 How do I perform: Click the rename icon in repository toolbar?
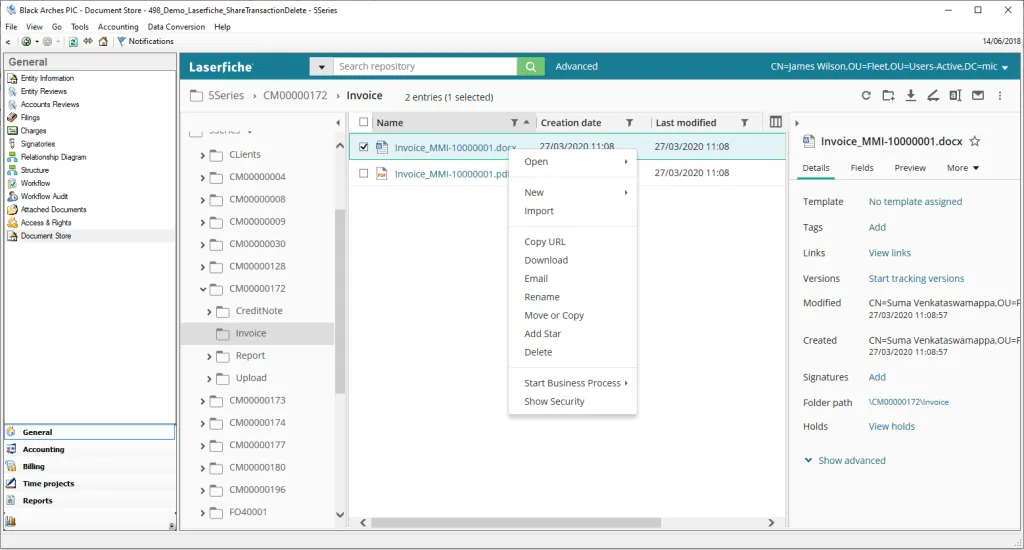tap(955, 95)
